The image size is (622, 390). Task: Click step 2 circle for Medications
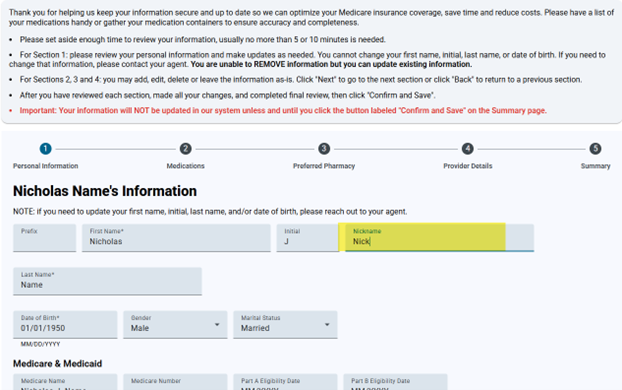(x=185, y=149)
